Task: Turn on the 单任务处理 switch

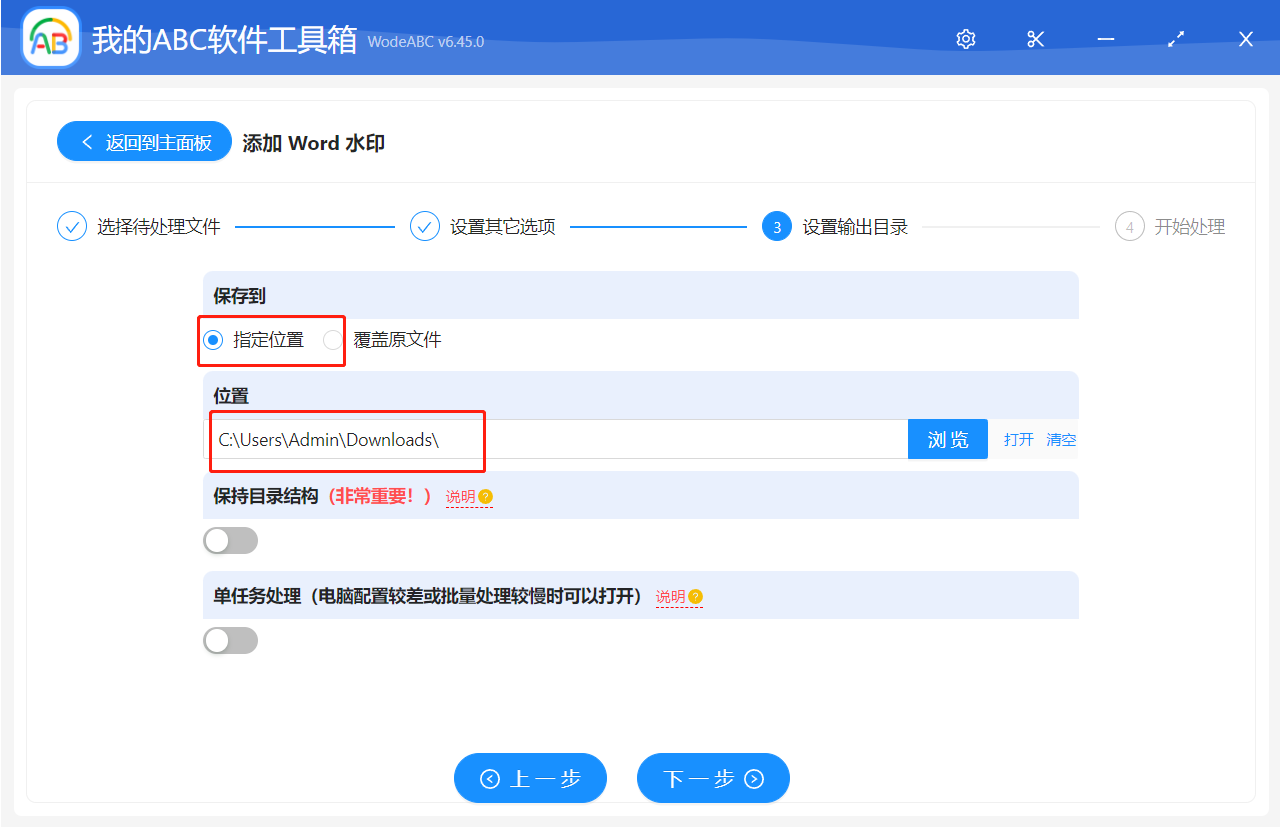Action: [230, 640]
